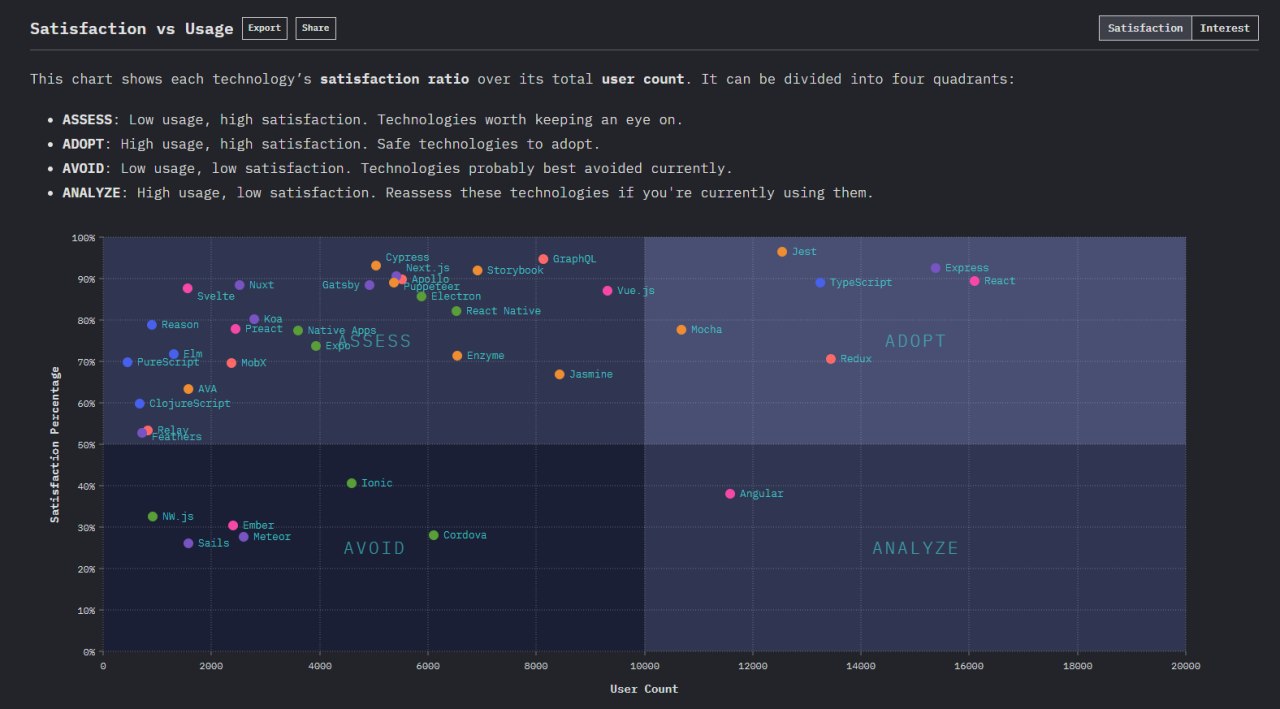Screen dimensions: 1280x709
Task: Click the GraphQL data point
Action: click(x=544, y=259)
